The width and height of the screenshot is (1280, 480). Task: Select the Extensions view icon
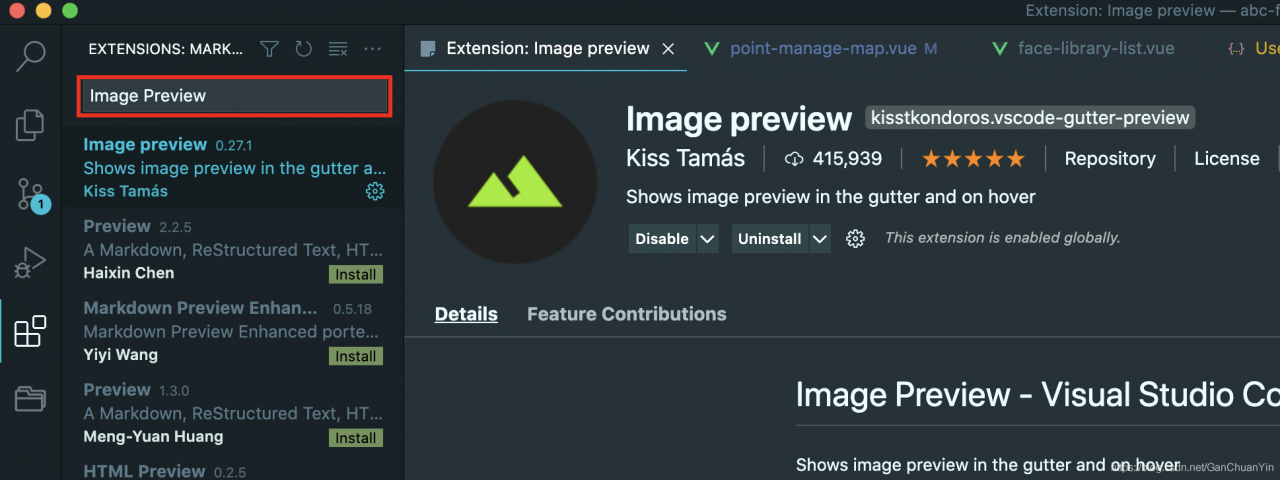[30, 331]
